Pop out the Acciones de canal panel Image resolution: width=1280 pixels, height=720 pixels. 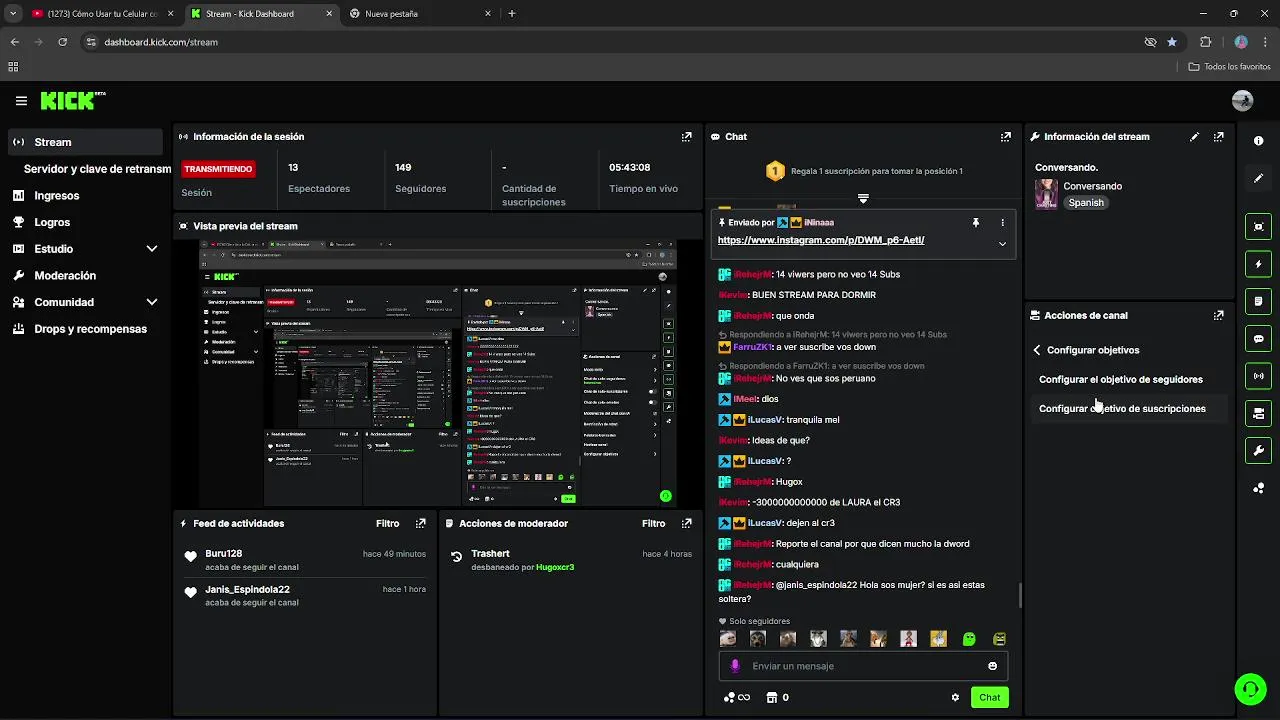click(x=1218, y=315)
